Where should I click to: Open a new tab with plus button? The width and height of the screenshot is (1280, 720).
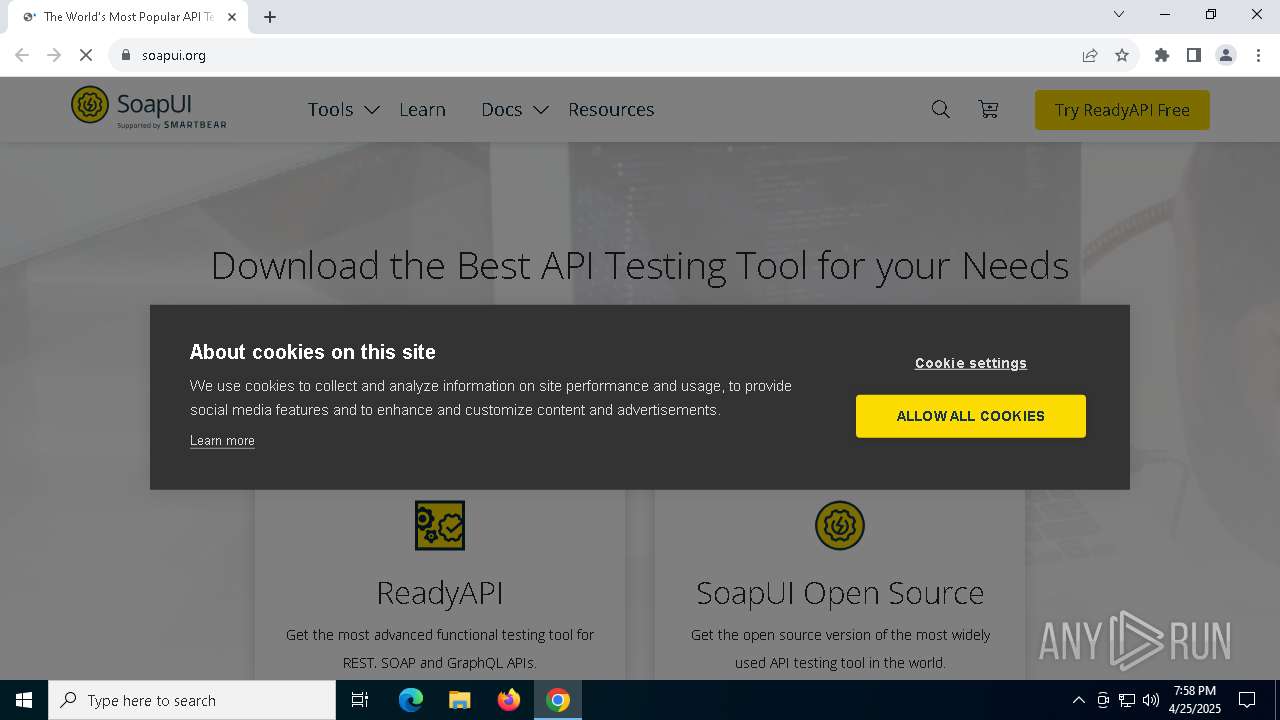270,17
